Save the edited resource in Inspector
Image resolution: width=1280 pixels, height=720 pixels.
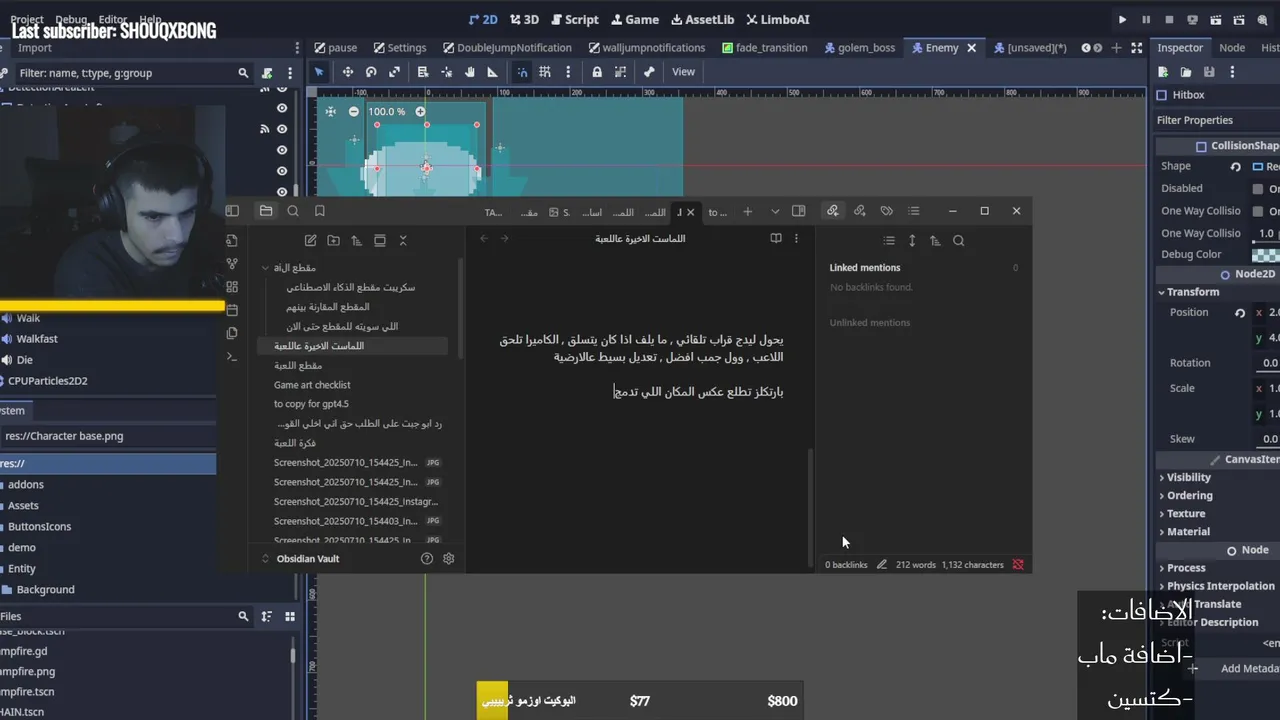coord(1209,72)
